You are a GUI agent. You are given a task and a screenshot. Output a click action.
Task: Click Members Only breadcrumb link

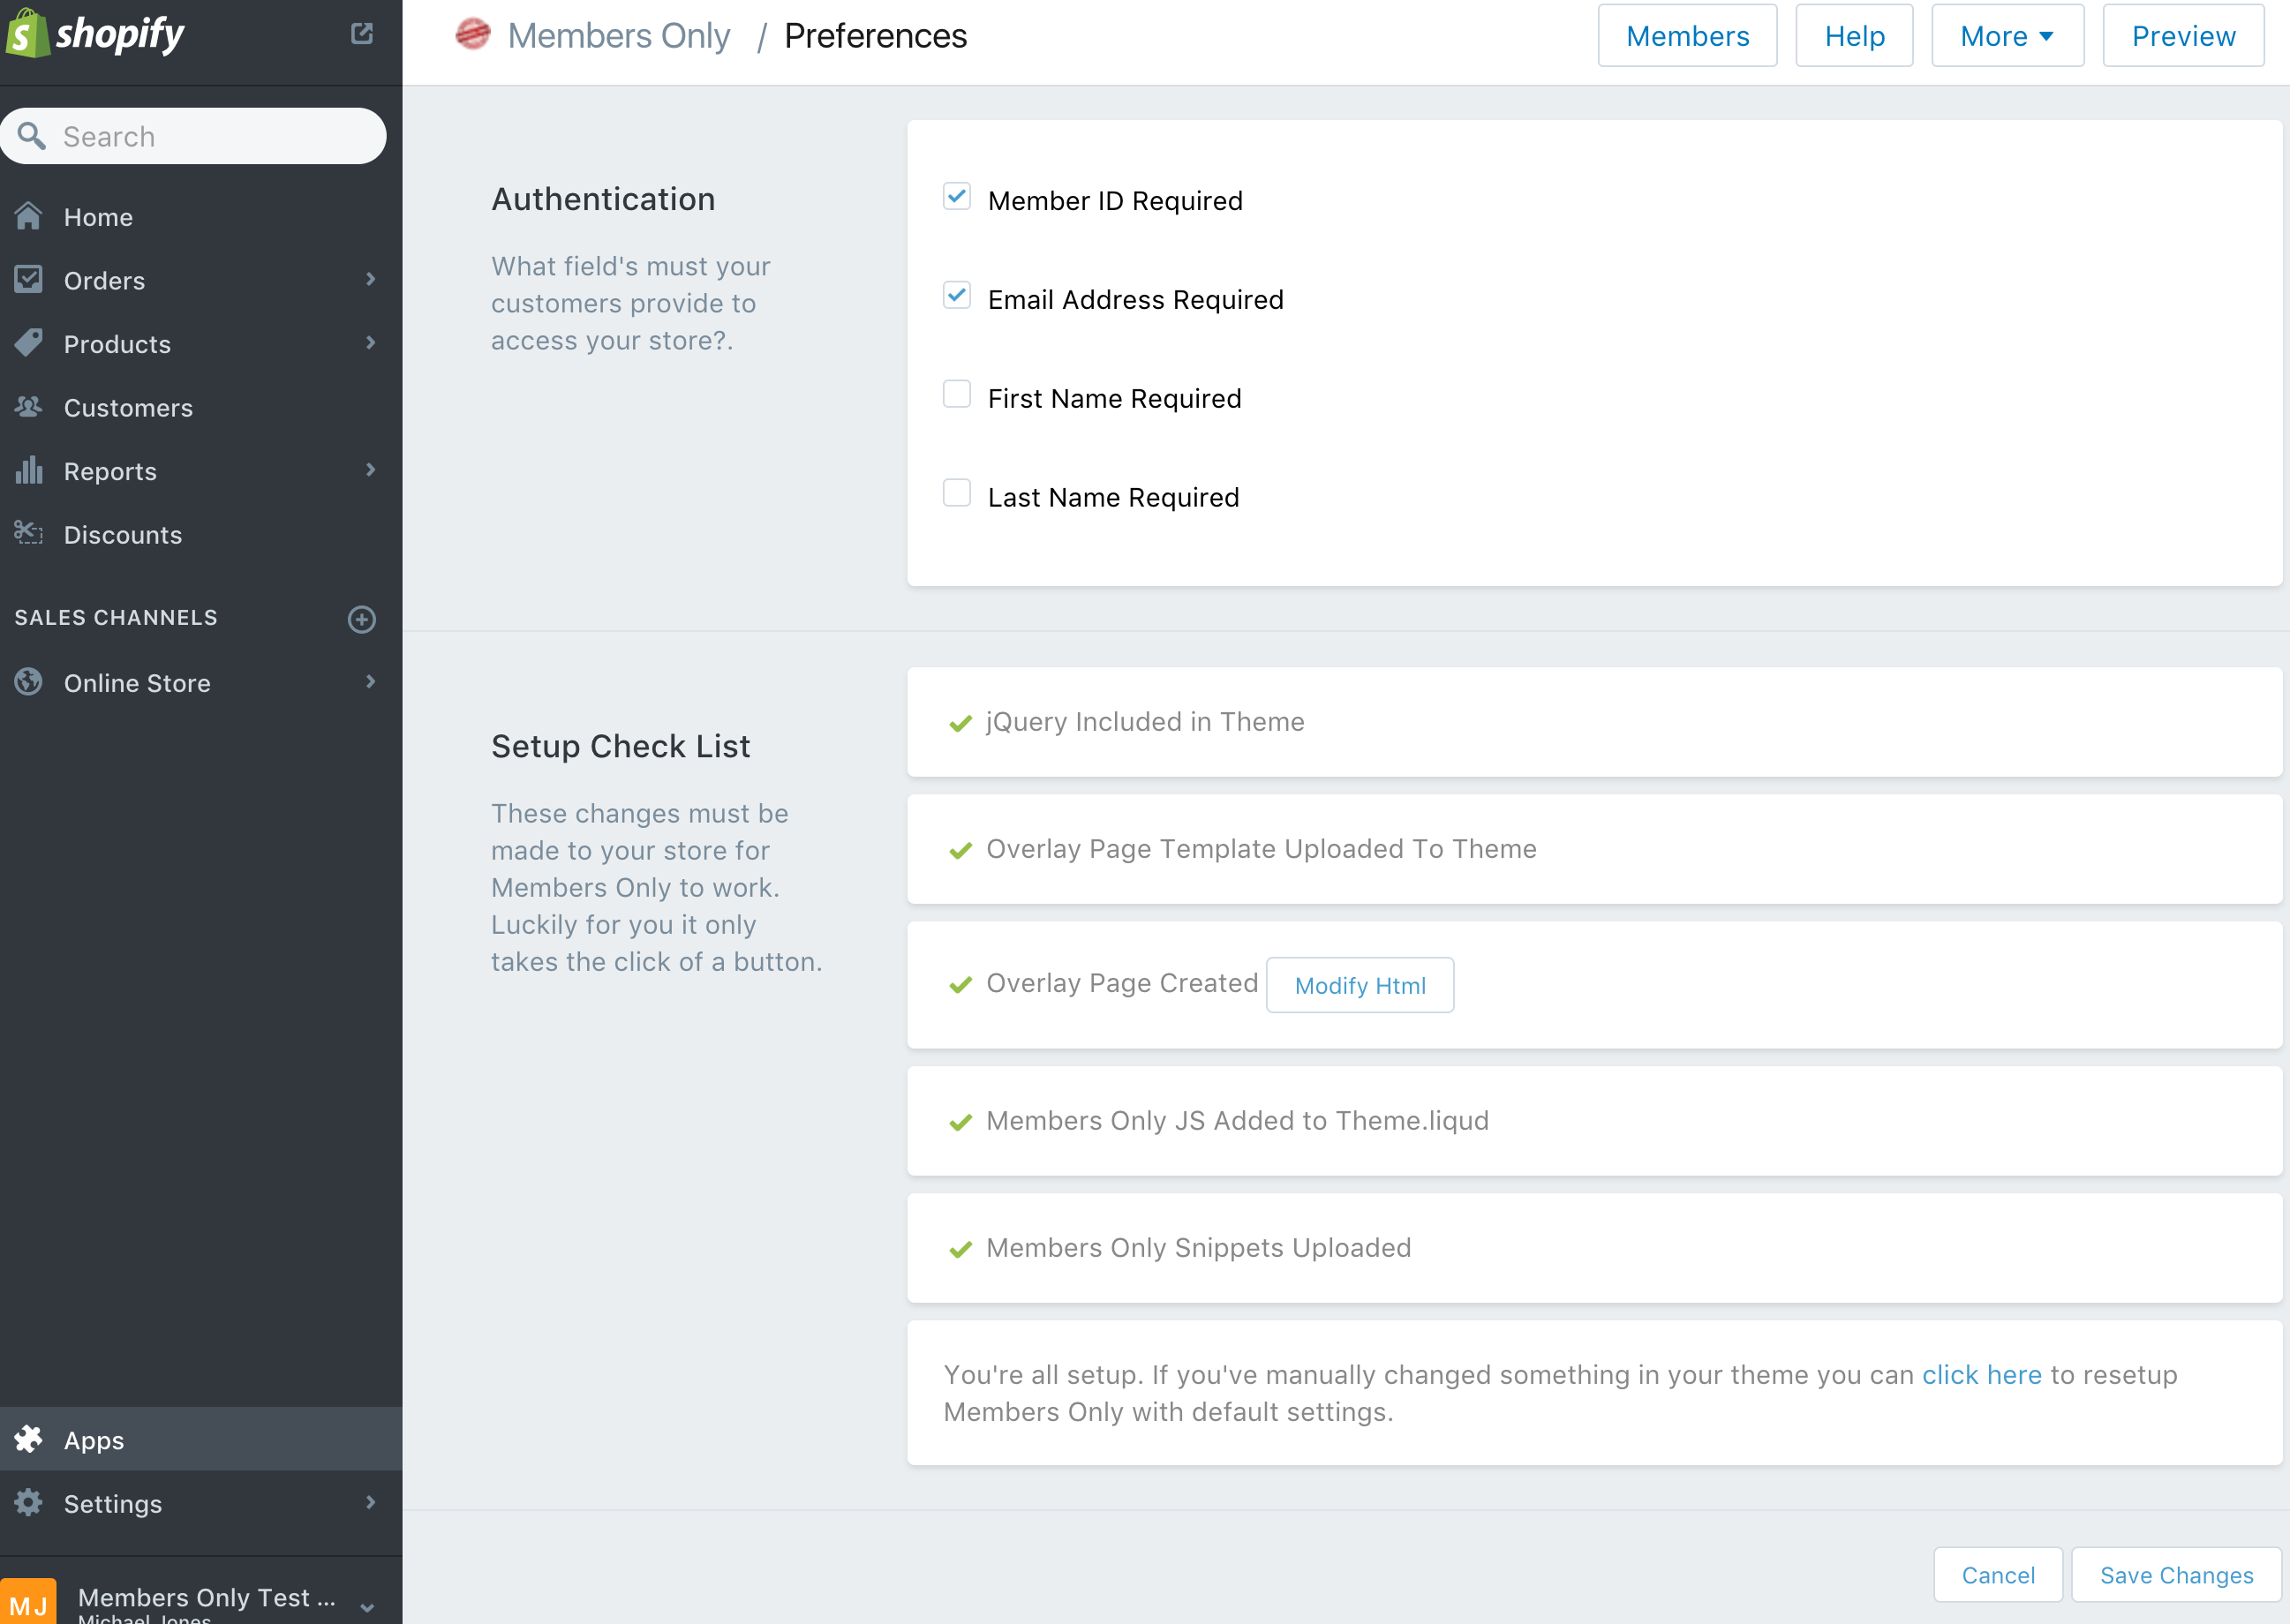pos(618,35)
